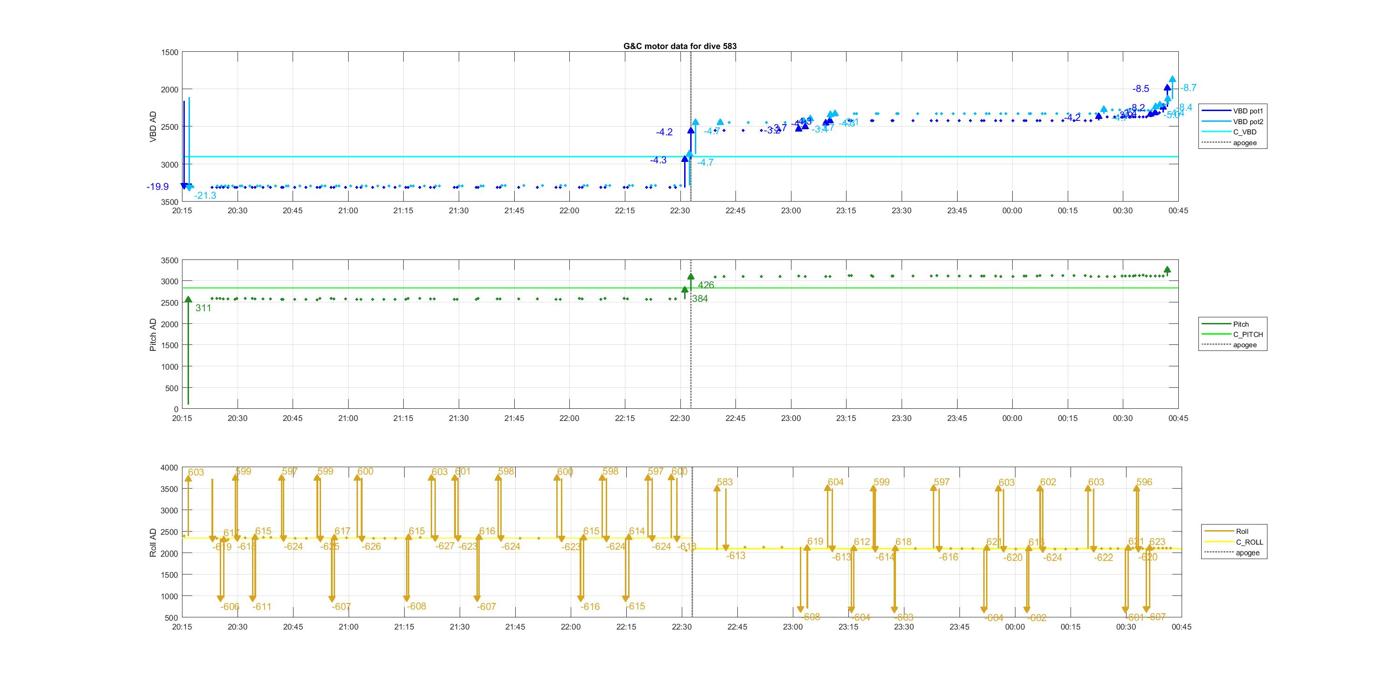Click the "-627" roll data label
1400x693 pixels.
445,546
